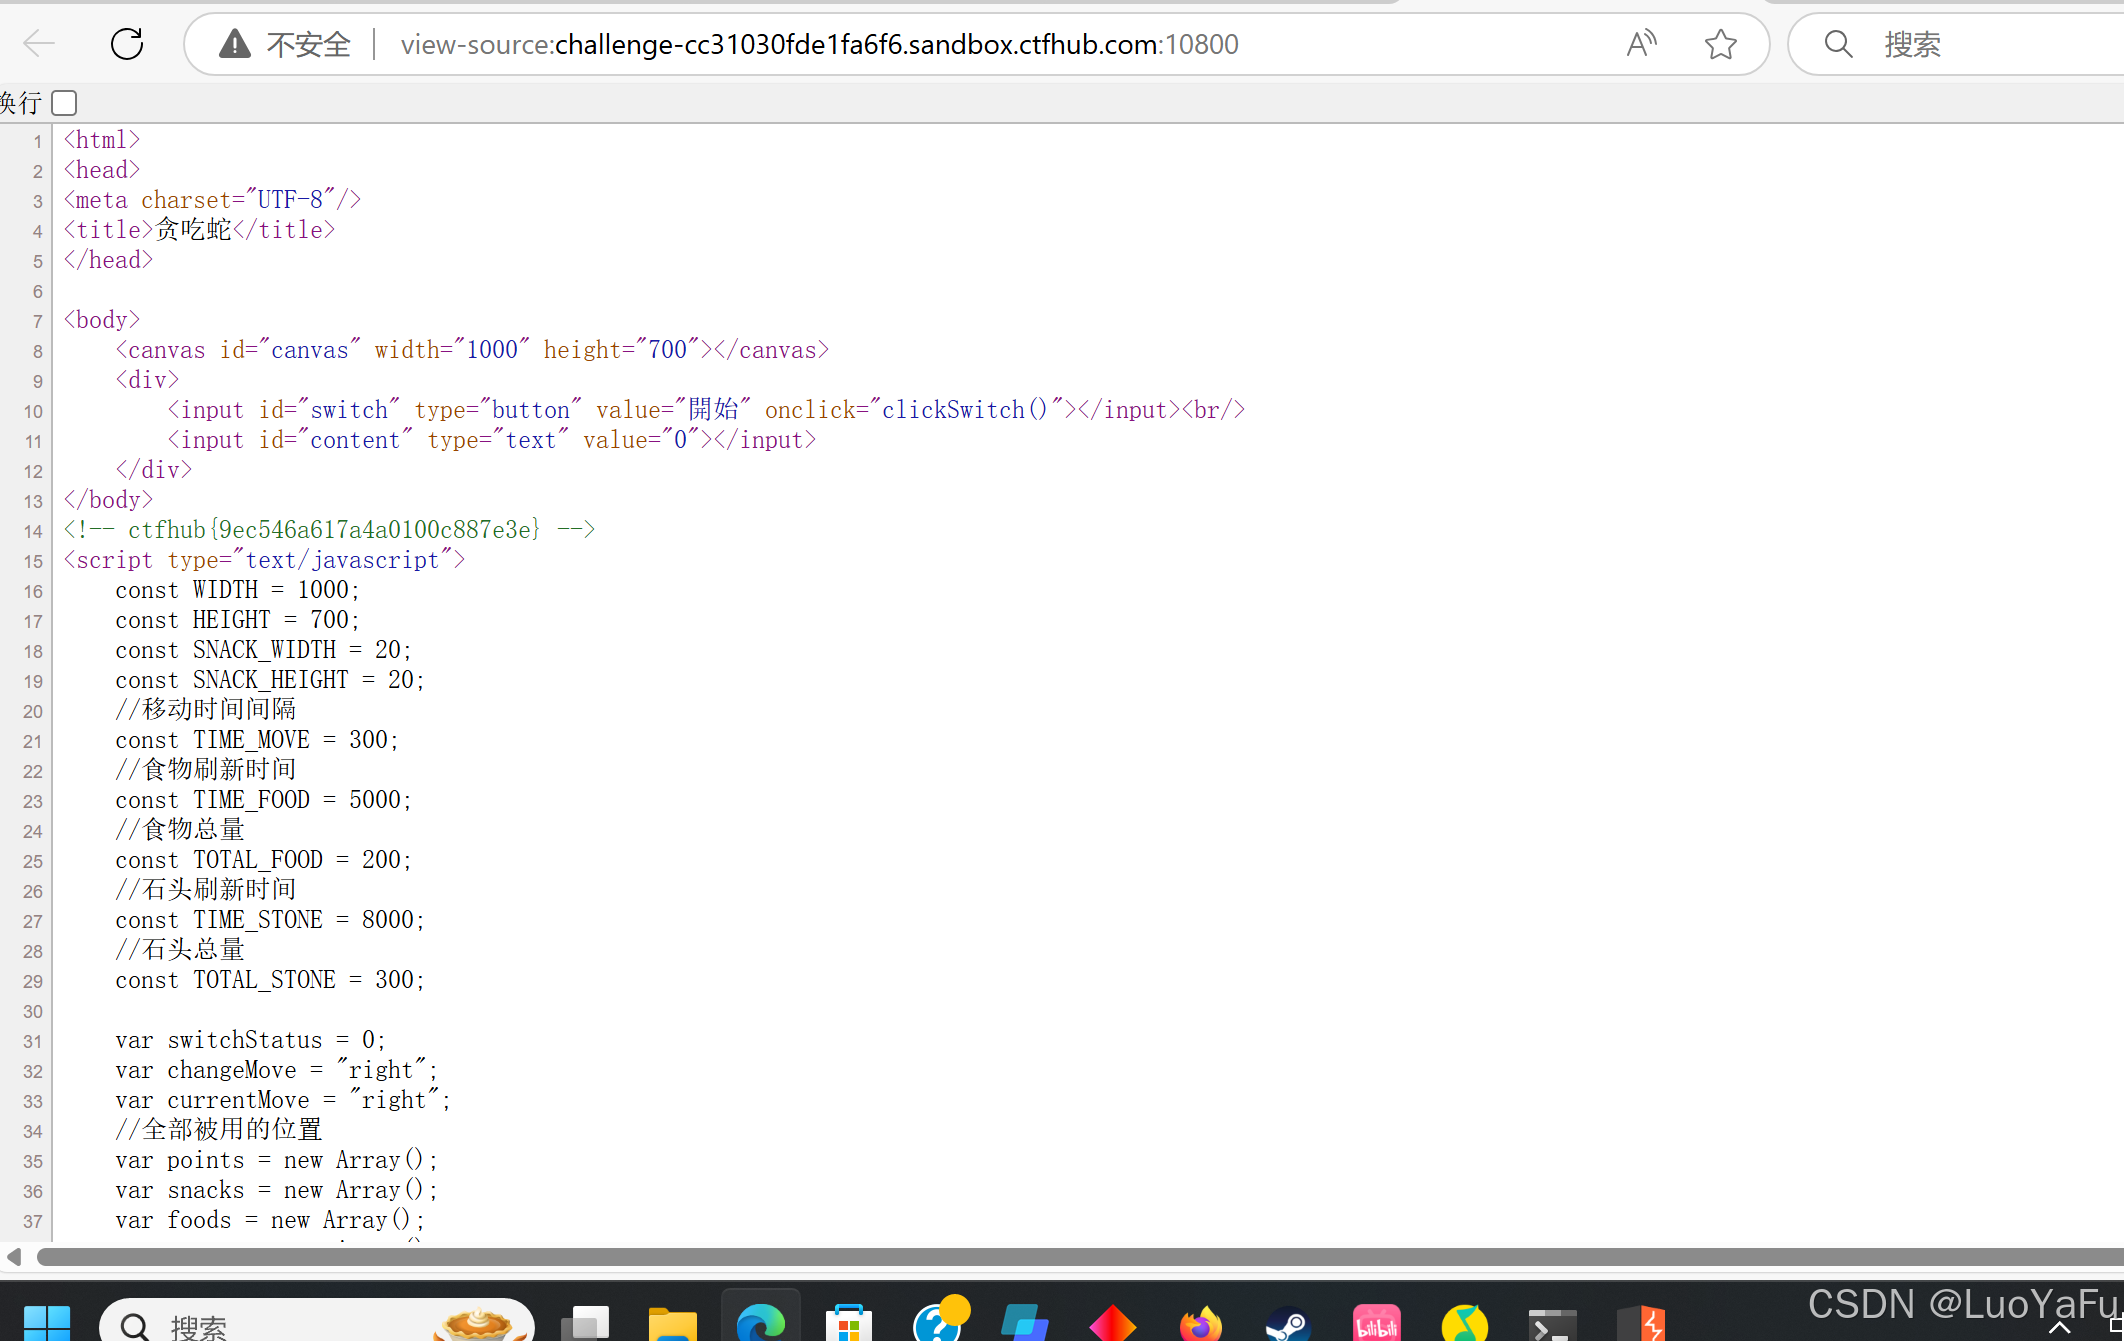The image size is (2124, 1341).
Task: Launch the Thunder download app
Action: [x=1641, y=1322]
